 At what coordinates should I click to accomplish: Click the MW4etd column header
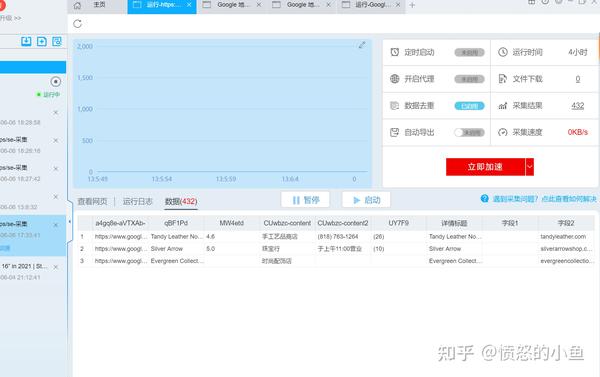tap(232, 223)
